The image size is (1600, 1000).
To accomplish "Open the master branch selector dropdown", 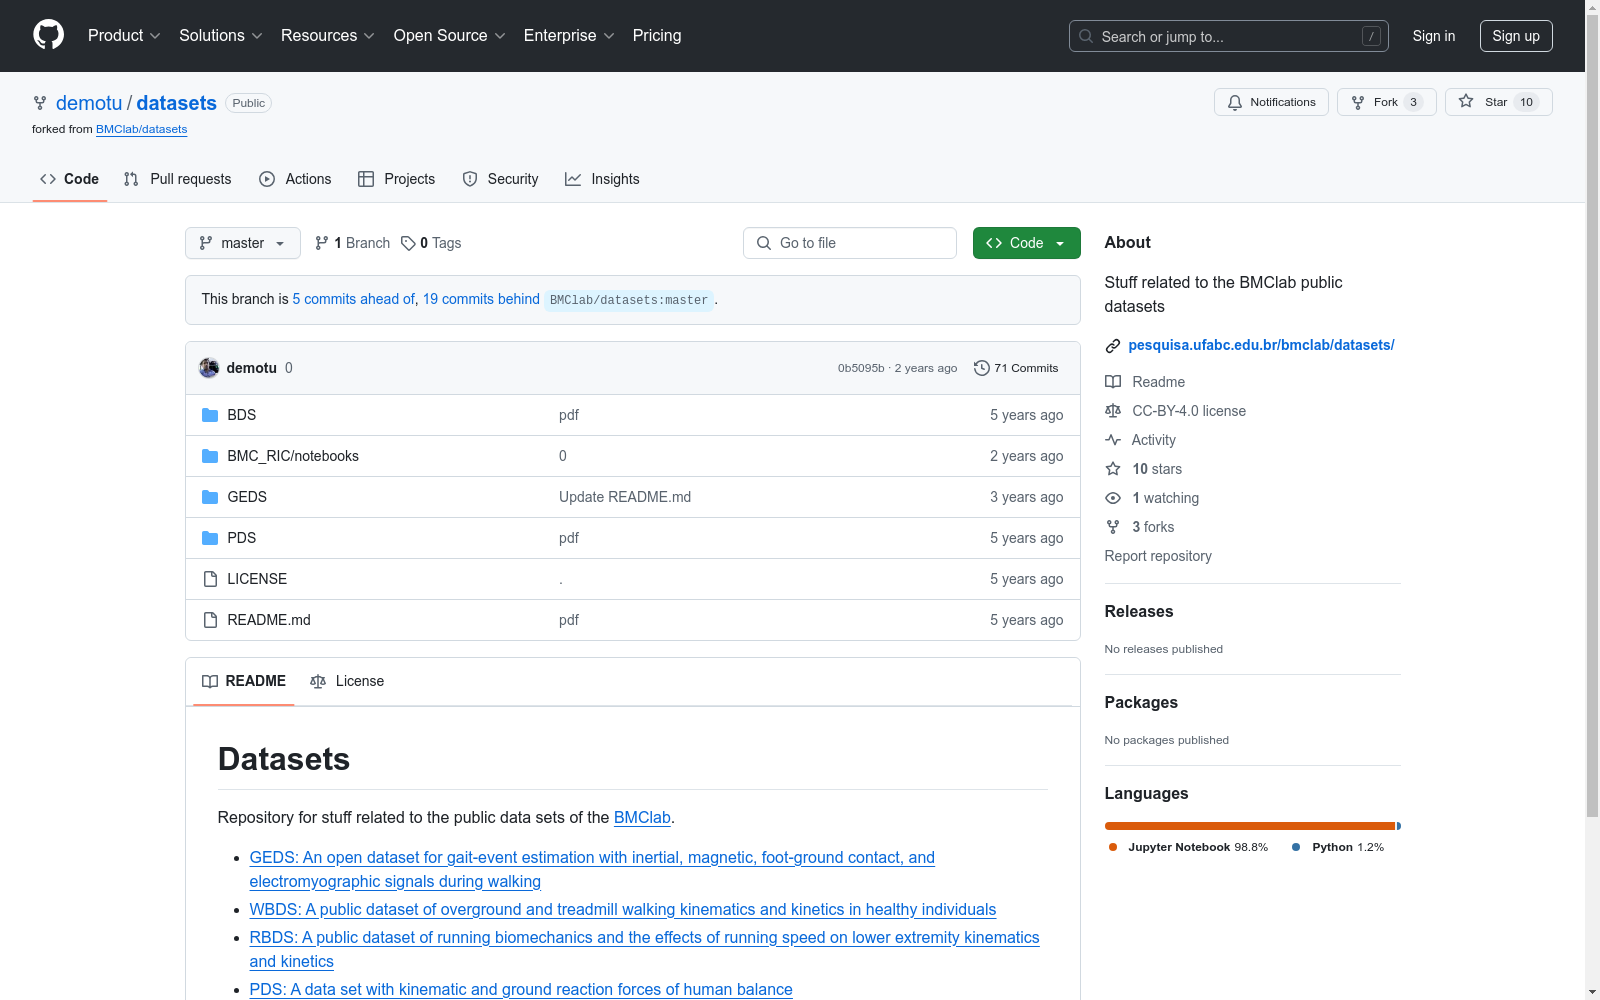I will [243, 243].
